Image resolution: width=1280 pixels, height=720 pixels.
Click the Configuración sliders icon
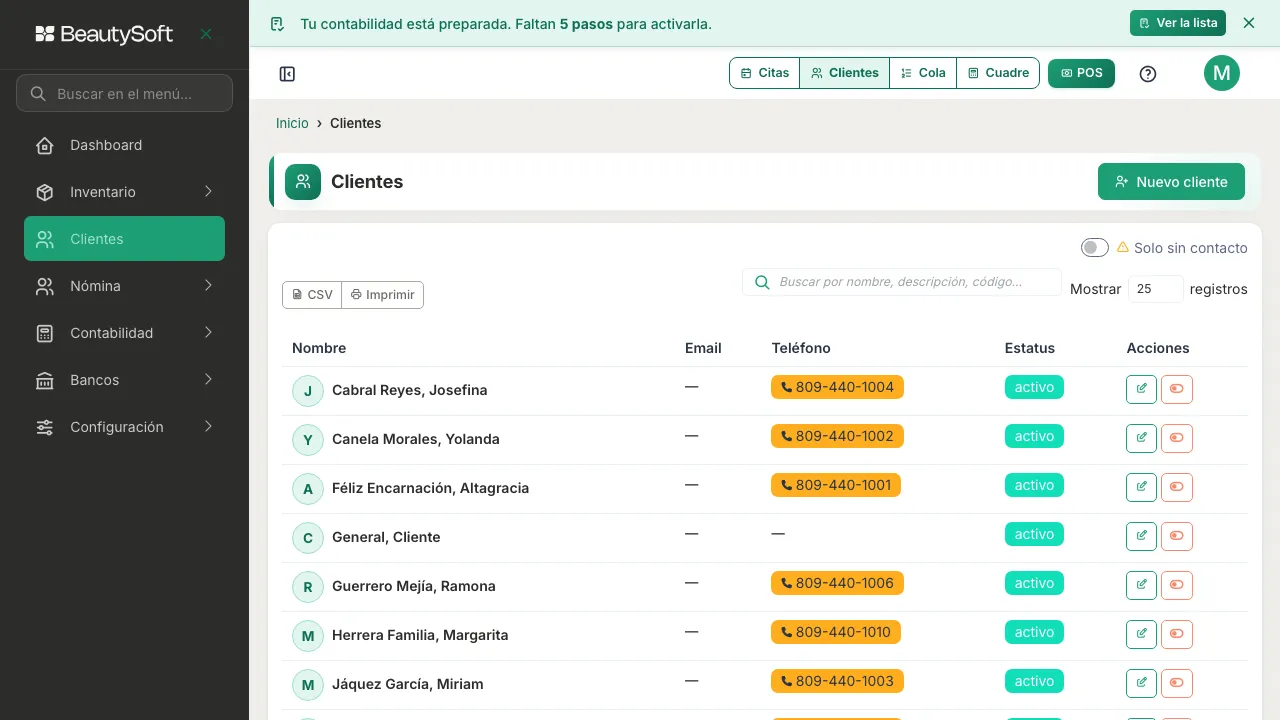[45, 427]
